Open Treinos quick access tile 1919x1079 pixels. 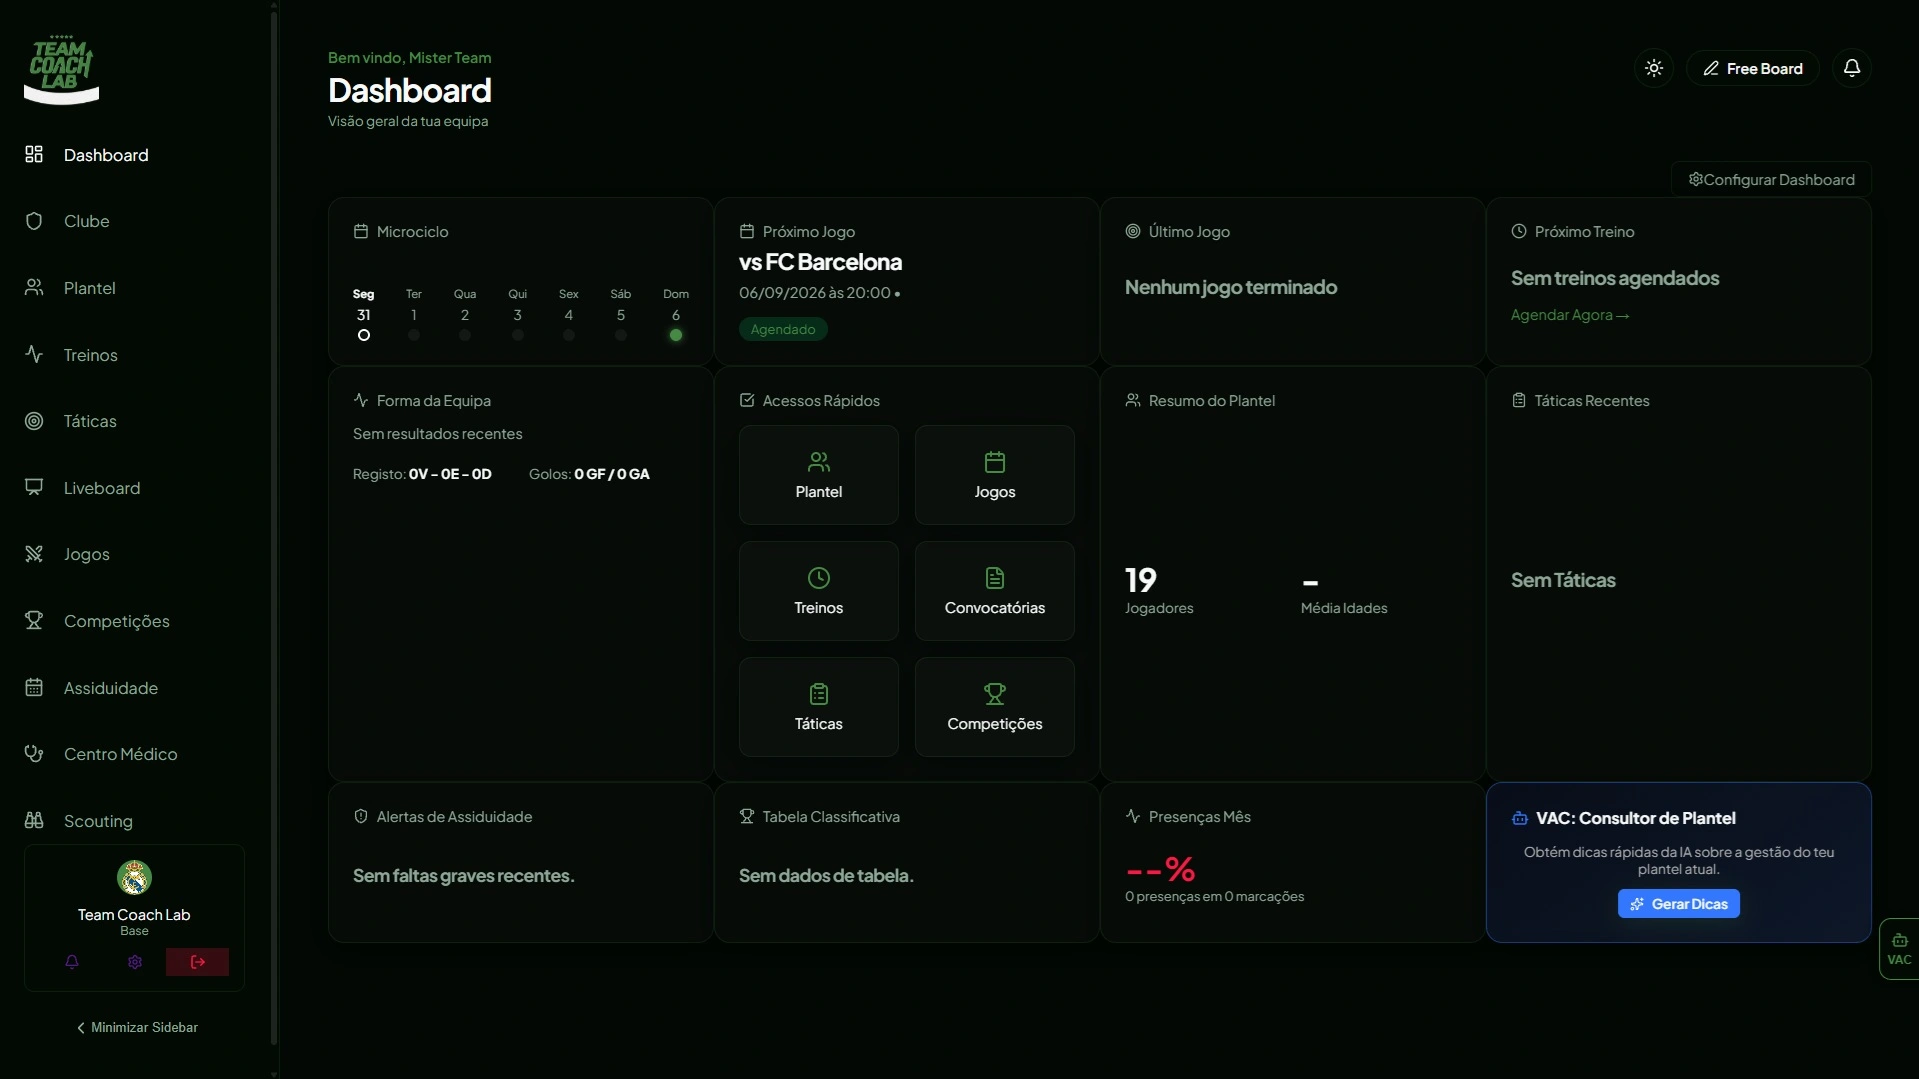click(819, 591)
